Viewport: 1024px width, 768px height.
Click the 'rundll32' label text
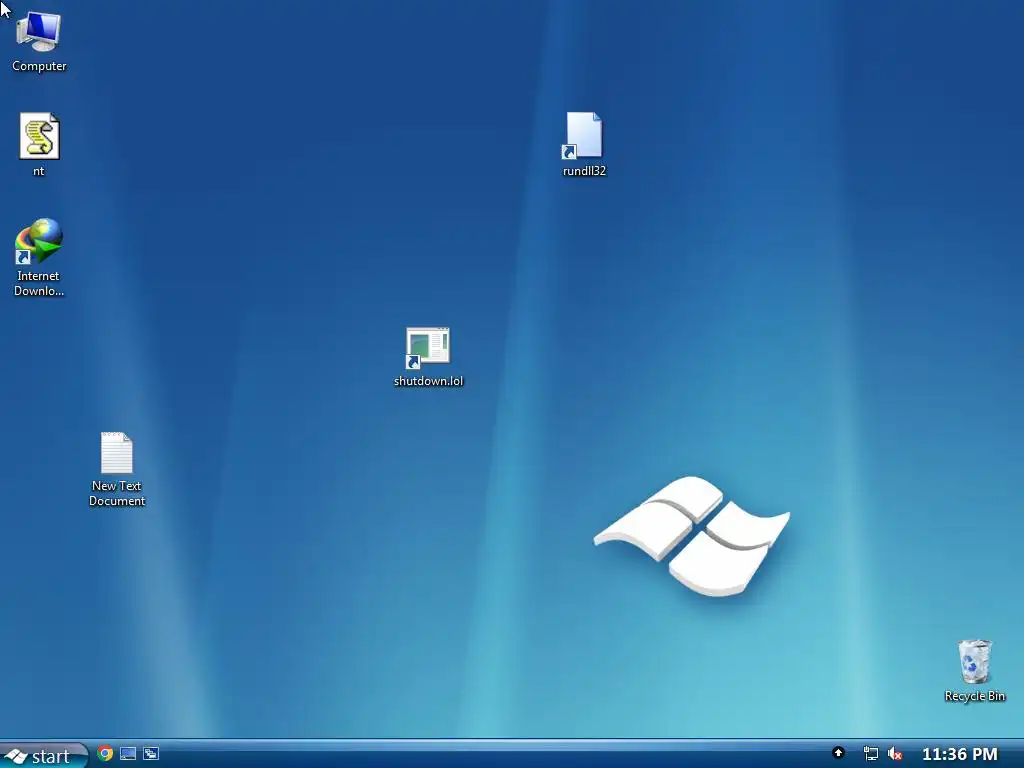coord(584,171)
